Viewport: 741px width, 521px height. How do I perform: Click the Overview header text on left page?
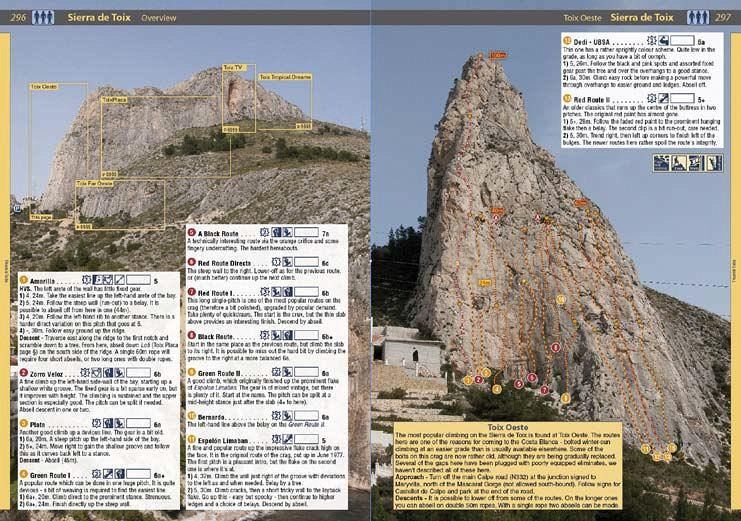(x=159, y=18)
